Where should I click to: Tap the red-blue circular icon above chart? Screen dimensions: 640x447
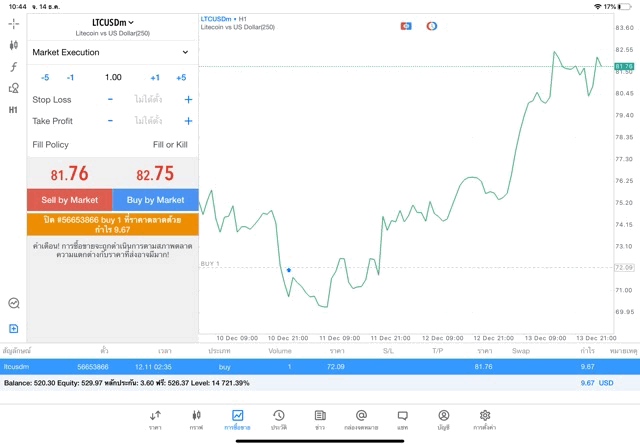(432, 26)
